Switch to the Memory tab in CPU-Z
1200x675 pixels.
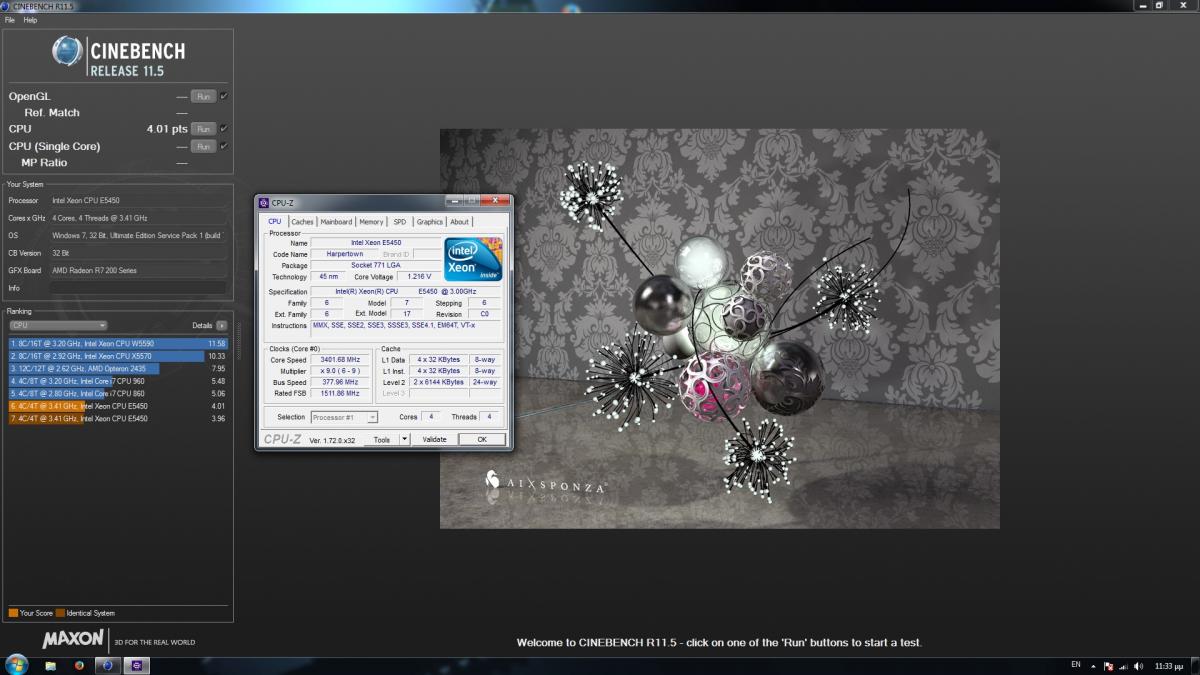[x=371, y=222]
